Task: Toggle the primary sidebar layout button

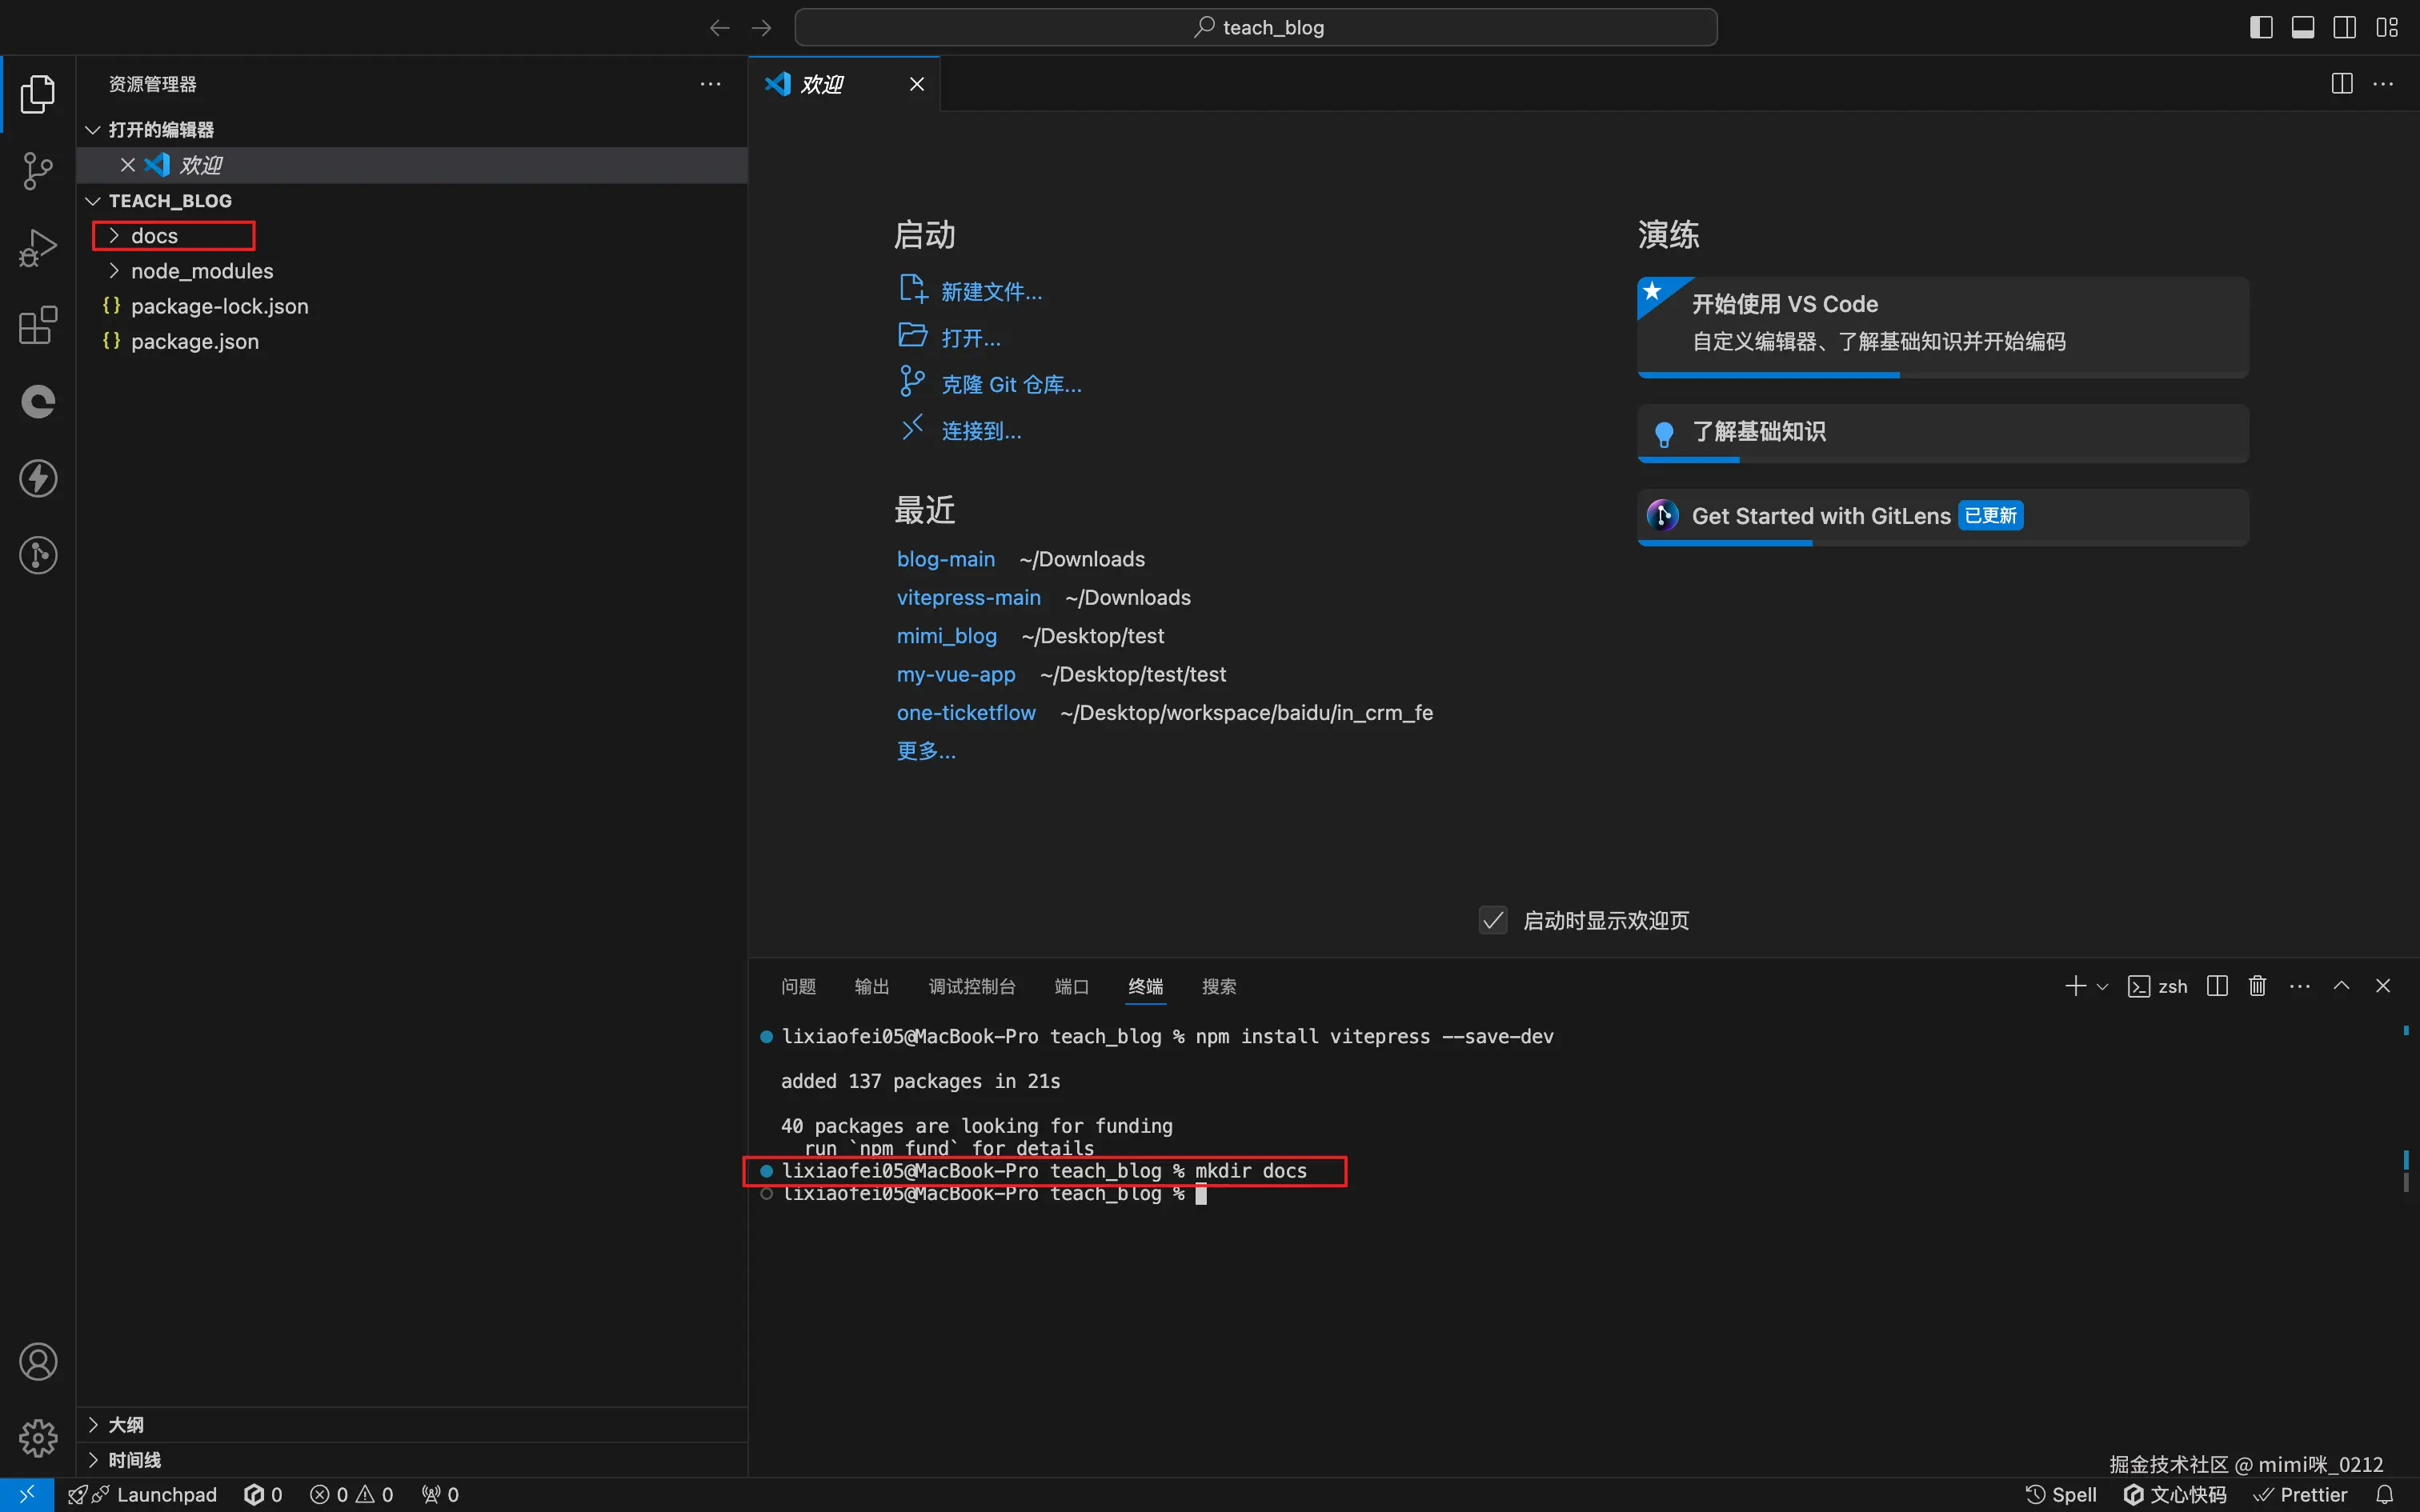Action: (2261, 27)
